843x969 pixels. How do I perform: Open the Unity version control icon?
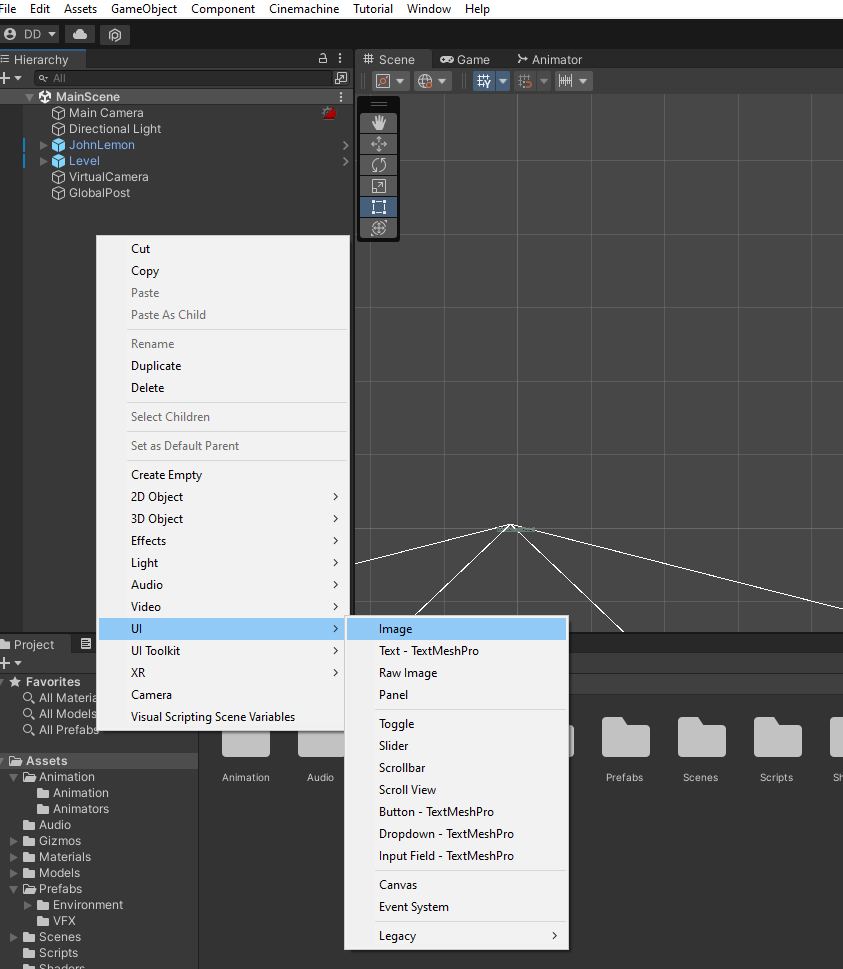(x=114, y=35)
